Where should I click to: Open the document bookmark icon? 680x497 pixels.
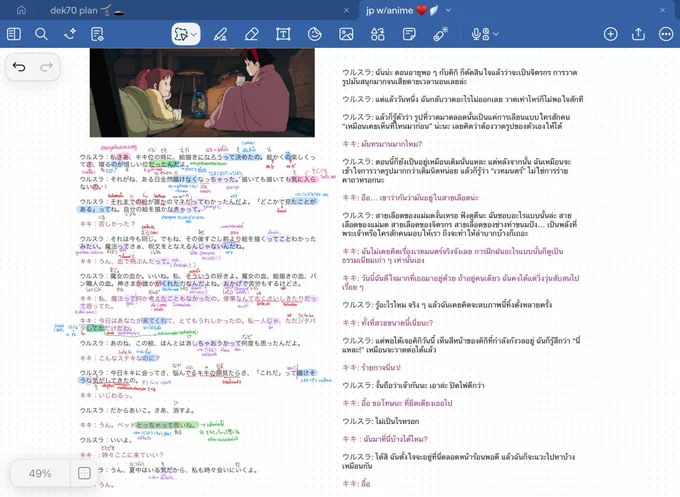97,34
